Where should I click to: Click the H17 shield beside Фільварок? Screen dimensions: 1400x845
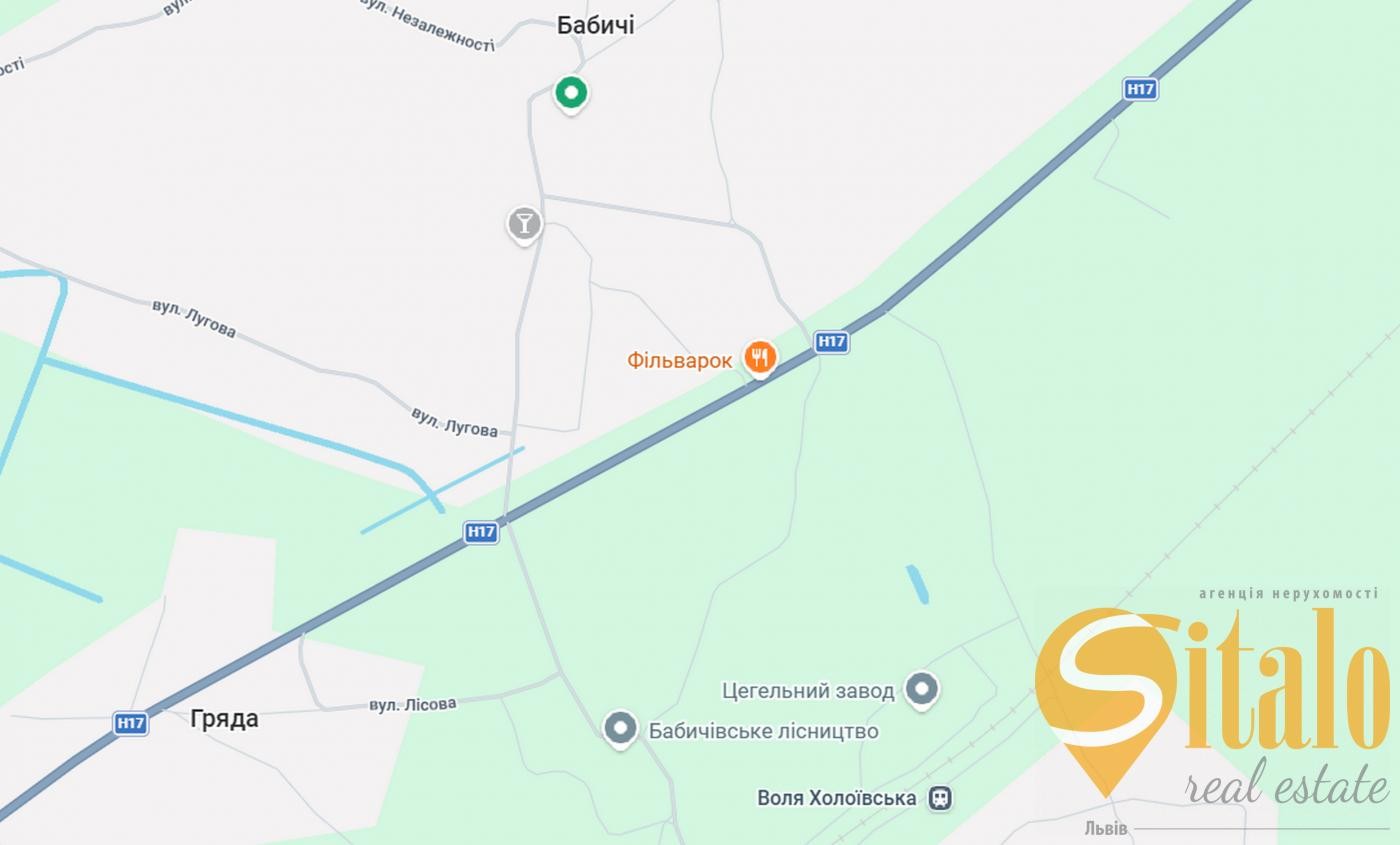(x=831, y=341)
